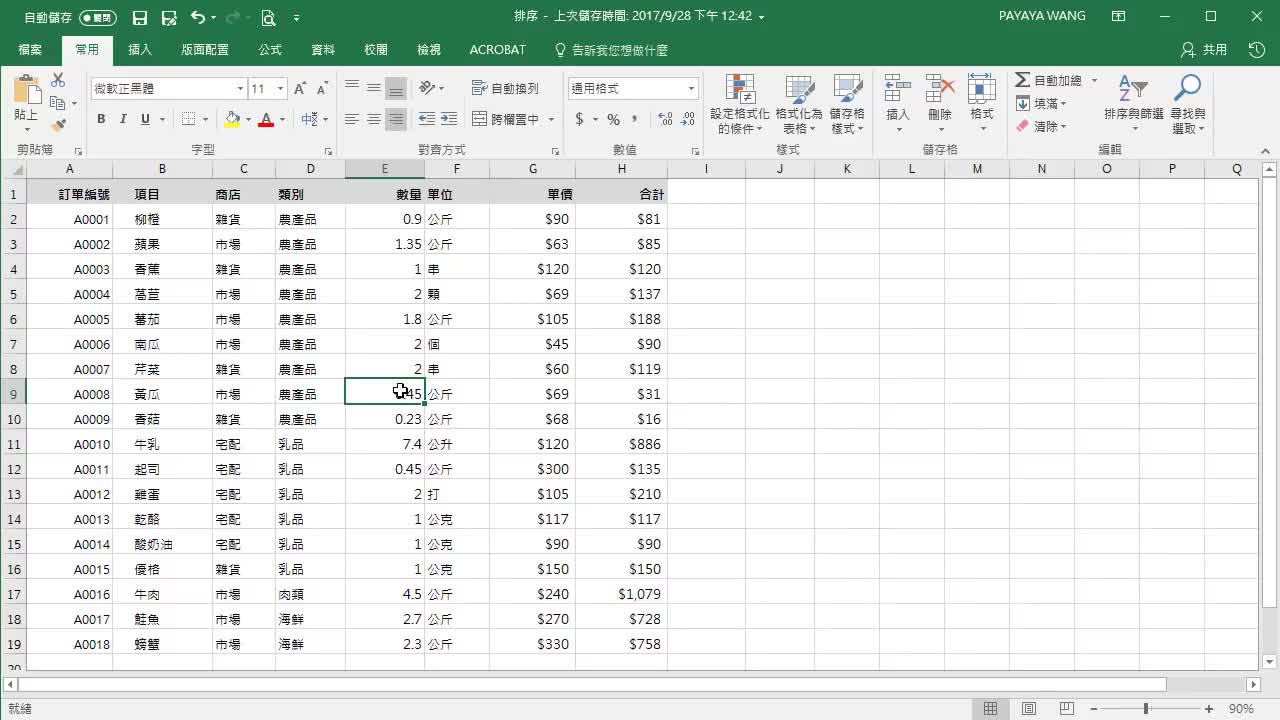
Task: Click the currency $ format icon
Action: (580, 119)
